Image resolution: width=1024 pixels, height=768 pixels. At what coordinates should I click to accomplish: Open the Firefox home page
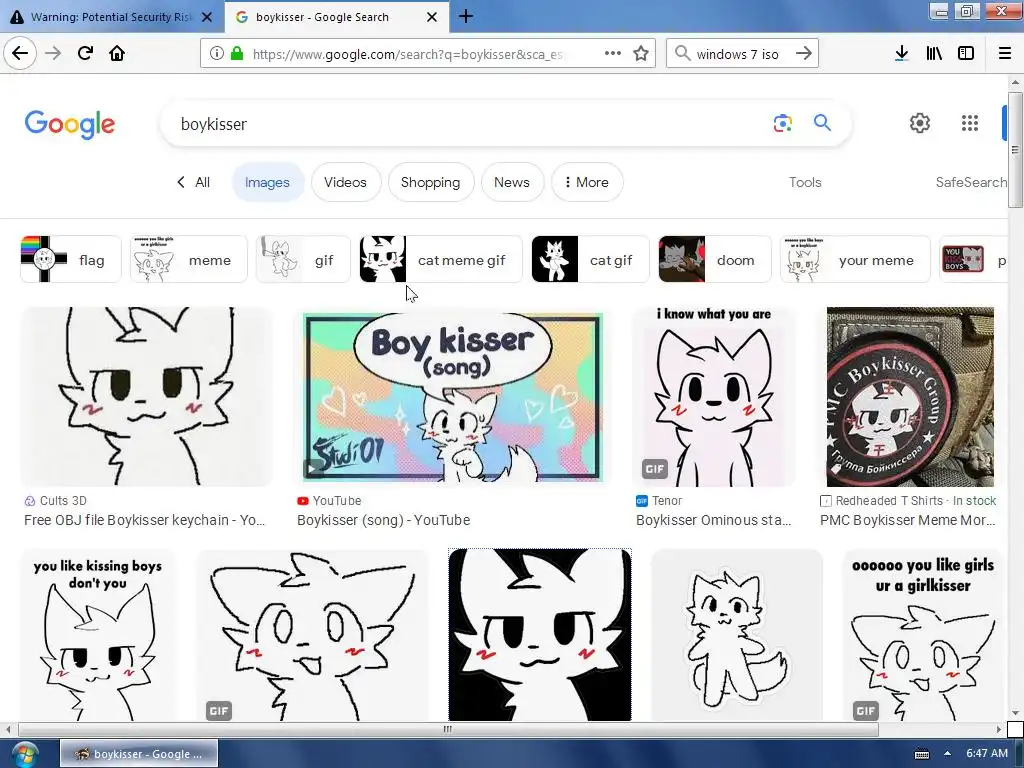coord(117,53)
